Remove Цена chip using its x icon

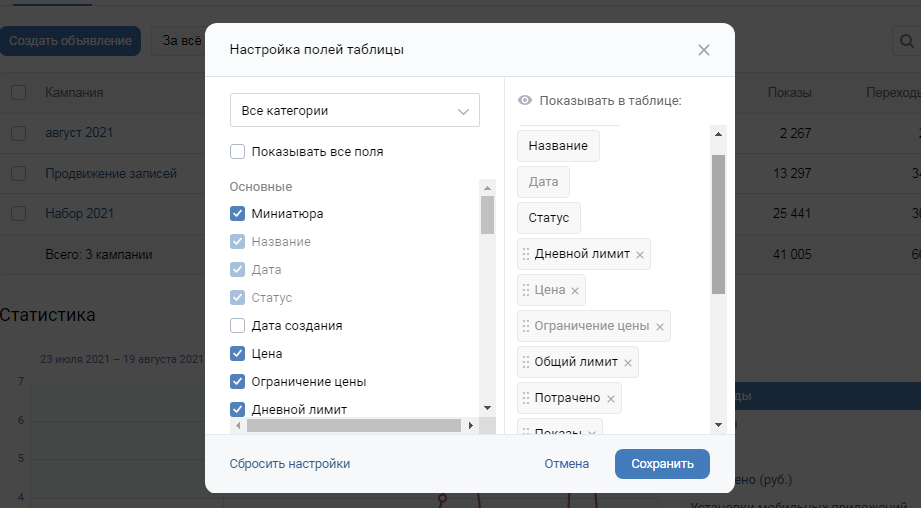[x=575, y=291]
